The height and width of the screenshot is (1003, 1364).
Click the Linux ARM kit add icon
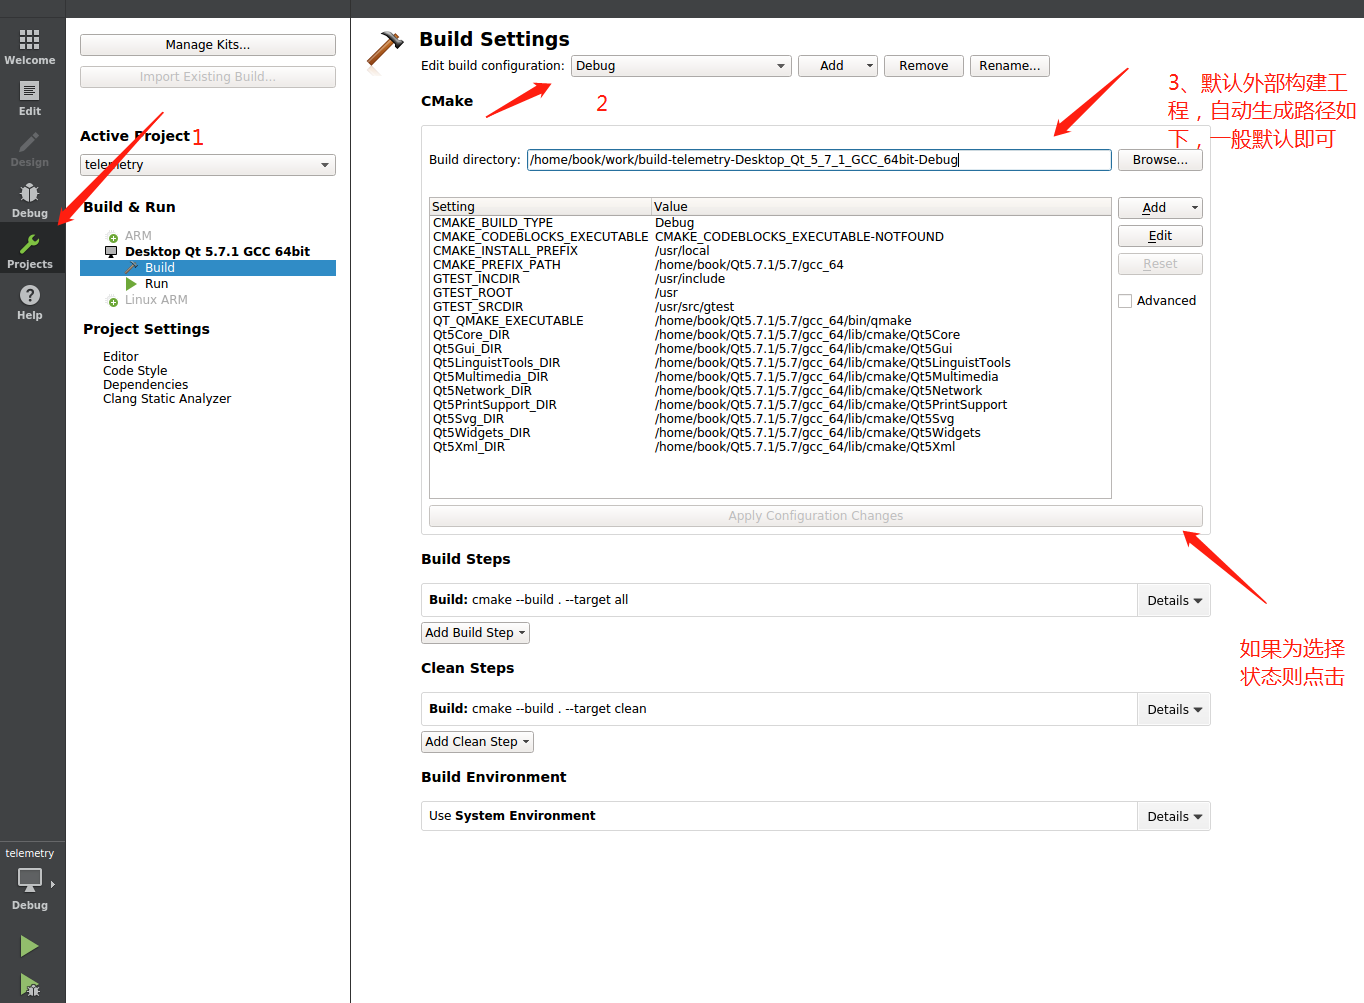pos(113,301)
